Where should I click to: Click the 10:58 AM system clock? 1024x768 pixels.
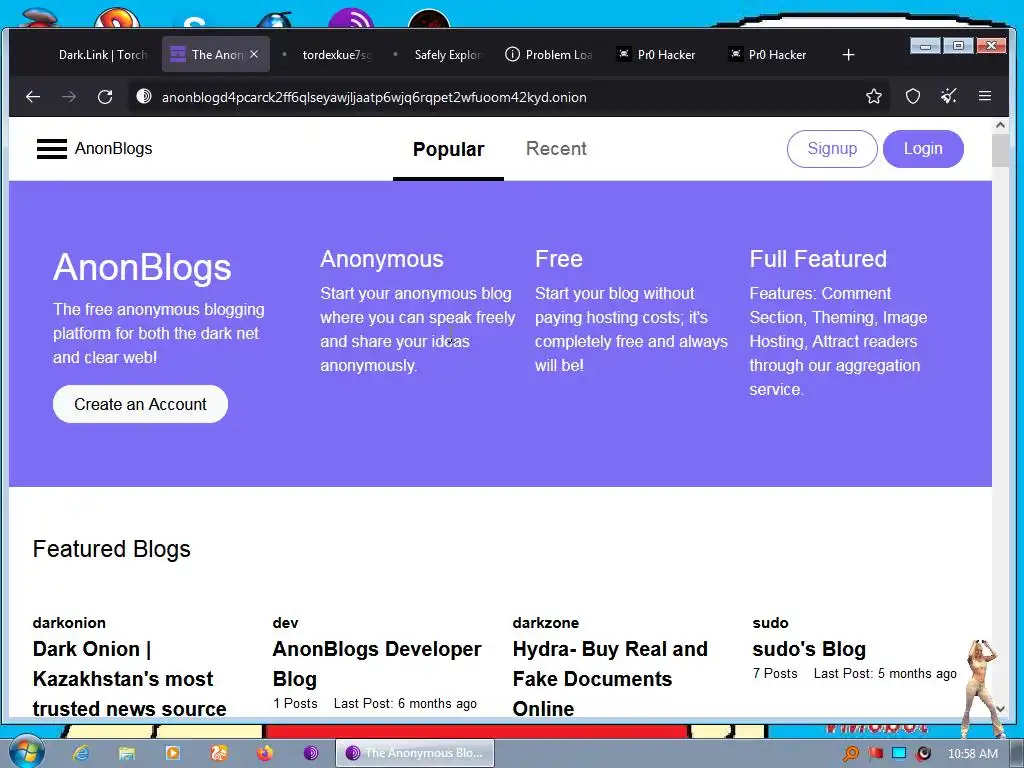click(972, 754)
